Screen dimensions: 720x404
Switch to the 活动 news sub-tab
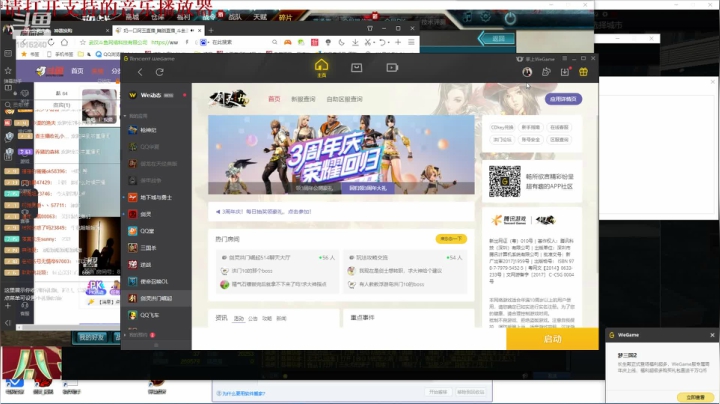[x=239, y=318]
